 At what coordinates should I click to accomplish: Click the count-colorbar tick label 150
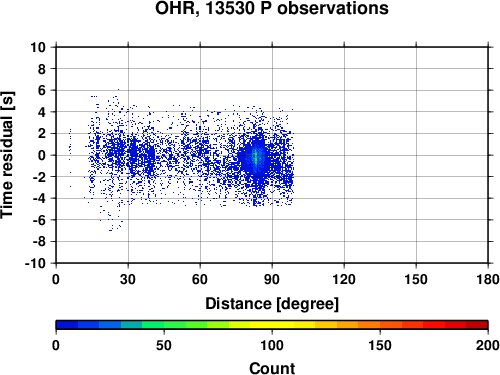click(380, 345)
